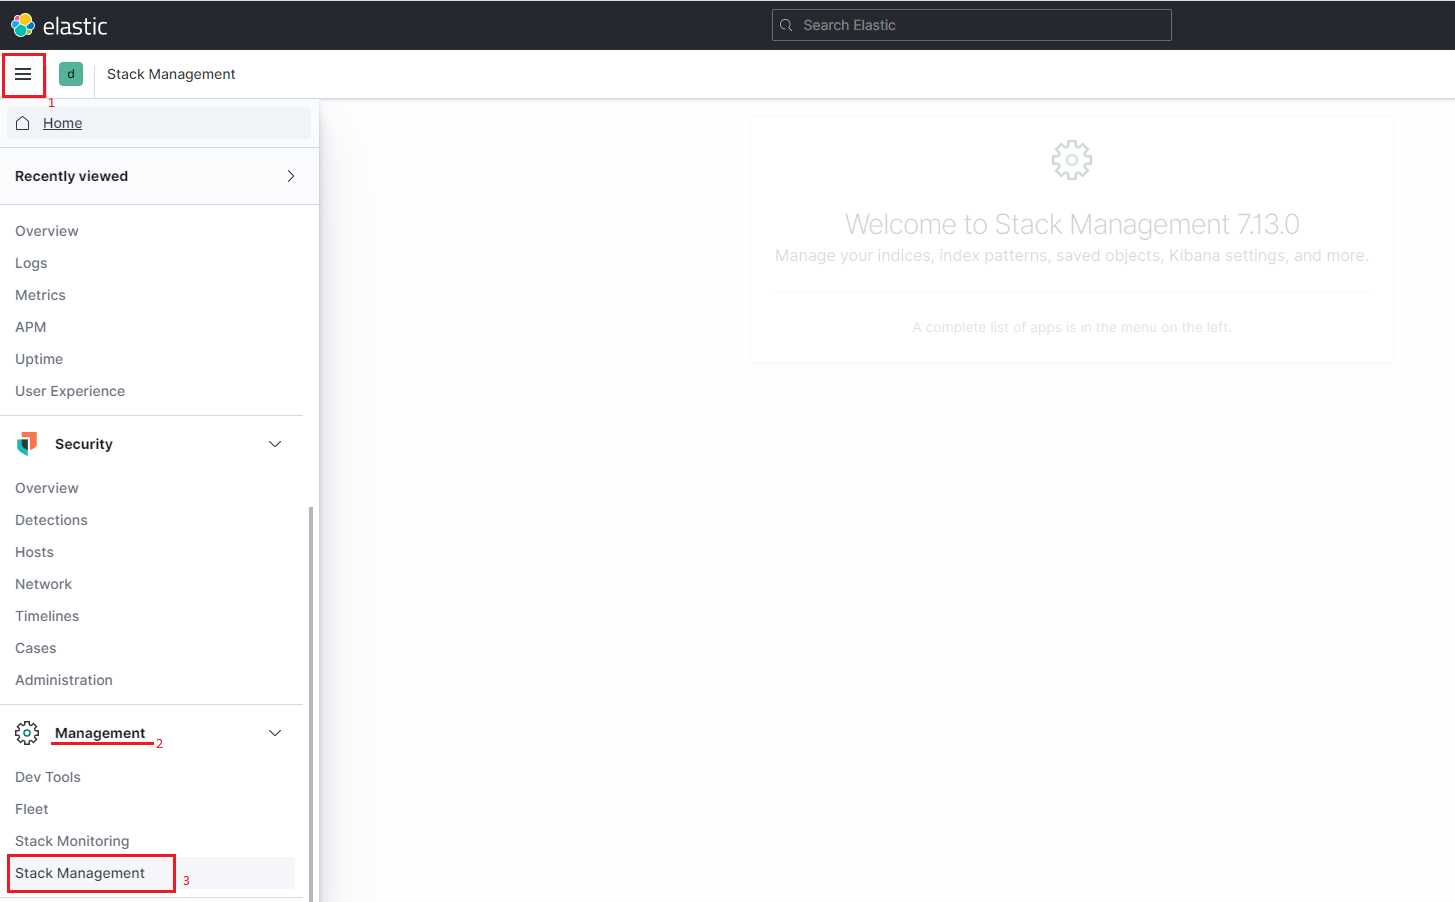The image size is (1455, 902).
Task: Click inside the Search Elastic field
Action: click(970, 24)
